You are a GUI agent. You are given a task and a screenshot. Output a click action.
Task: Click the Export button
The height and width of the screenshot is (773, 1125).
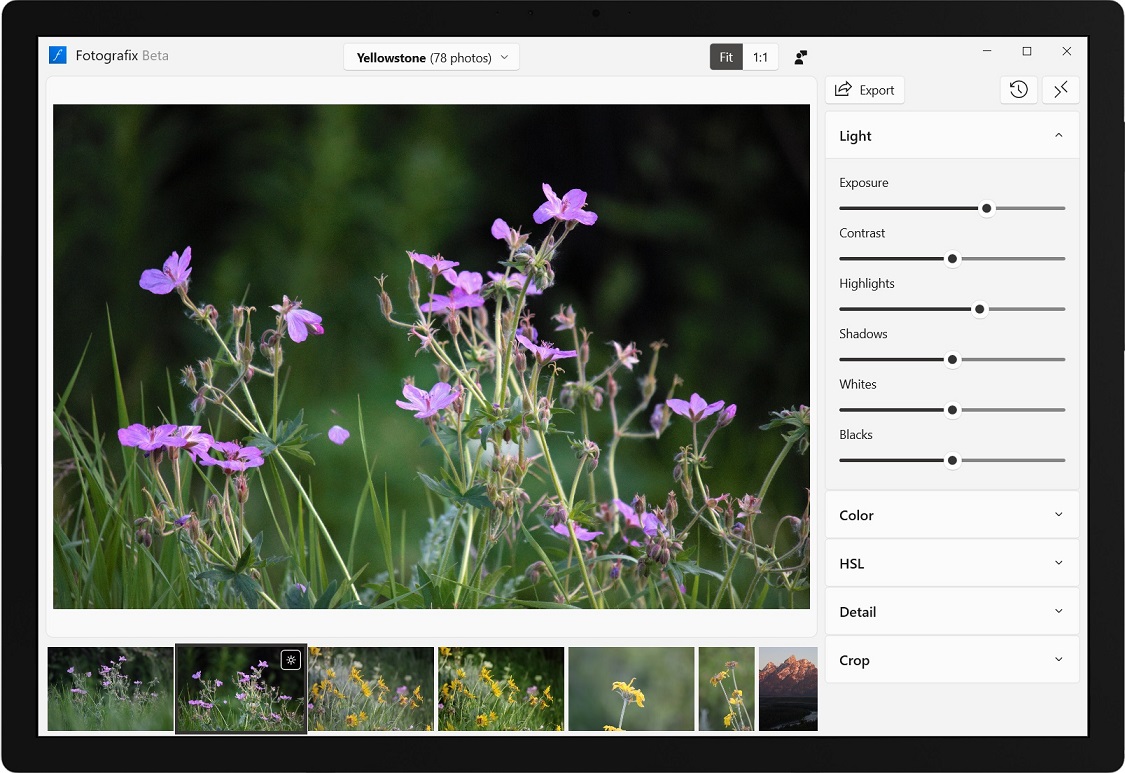tap(865, 90)
